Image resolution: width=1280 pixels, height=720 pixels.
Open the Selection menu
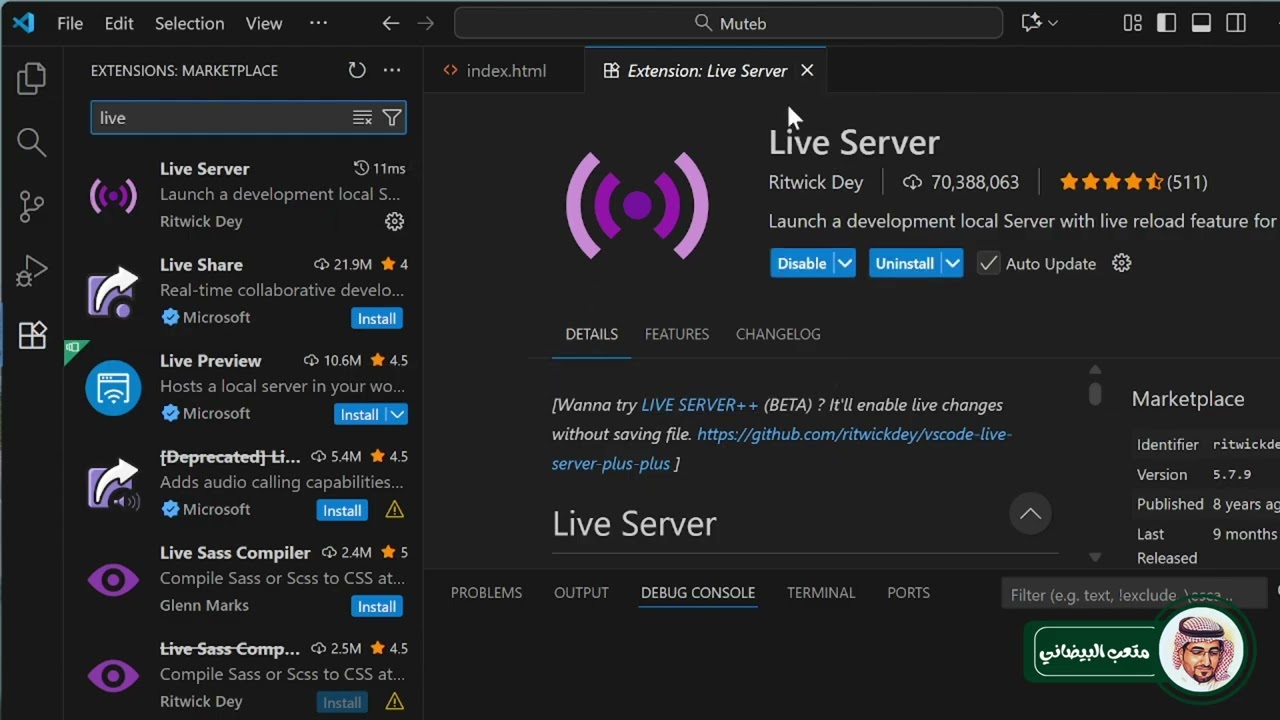coord(189,23)
